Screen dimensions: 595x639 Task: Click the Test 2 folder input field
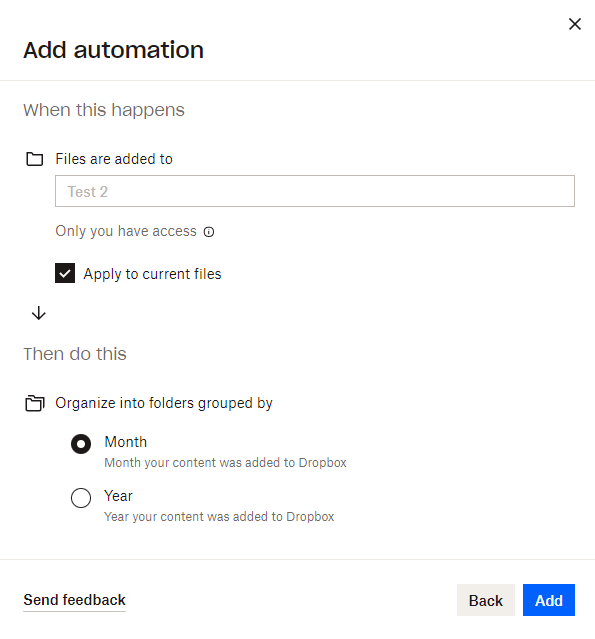pyautogui.click(x=315, y=191)
